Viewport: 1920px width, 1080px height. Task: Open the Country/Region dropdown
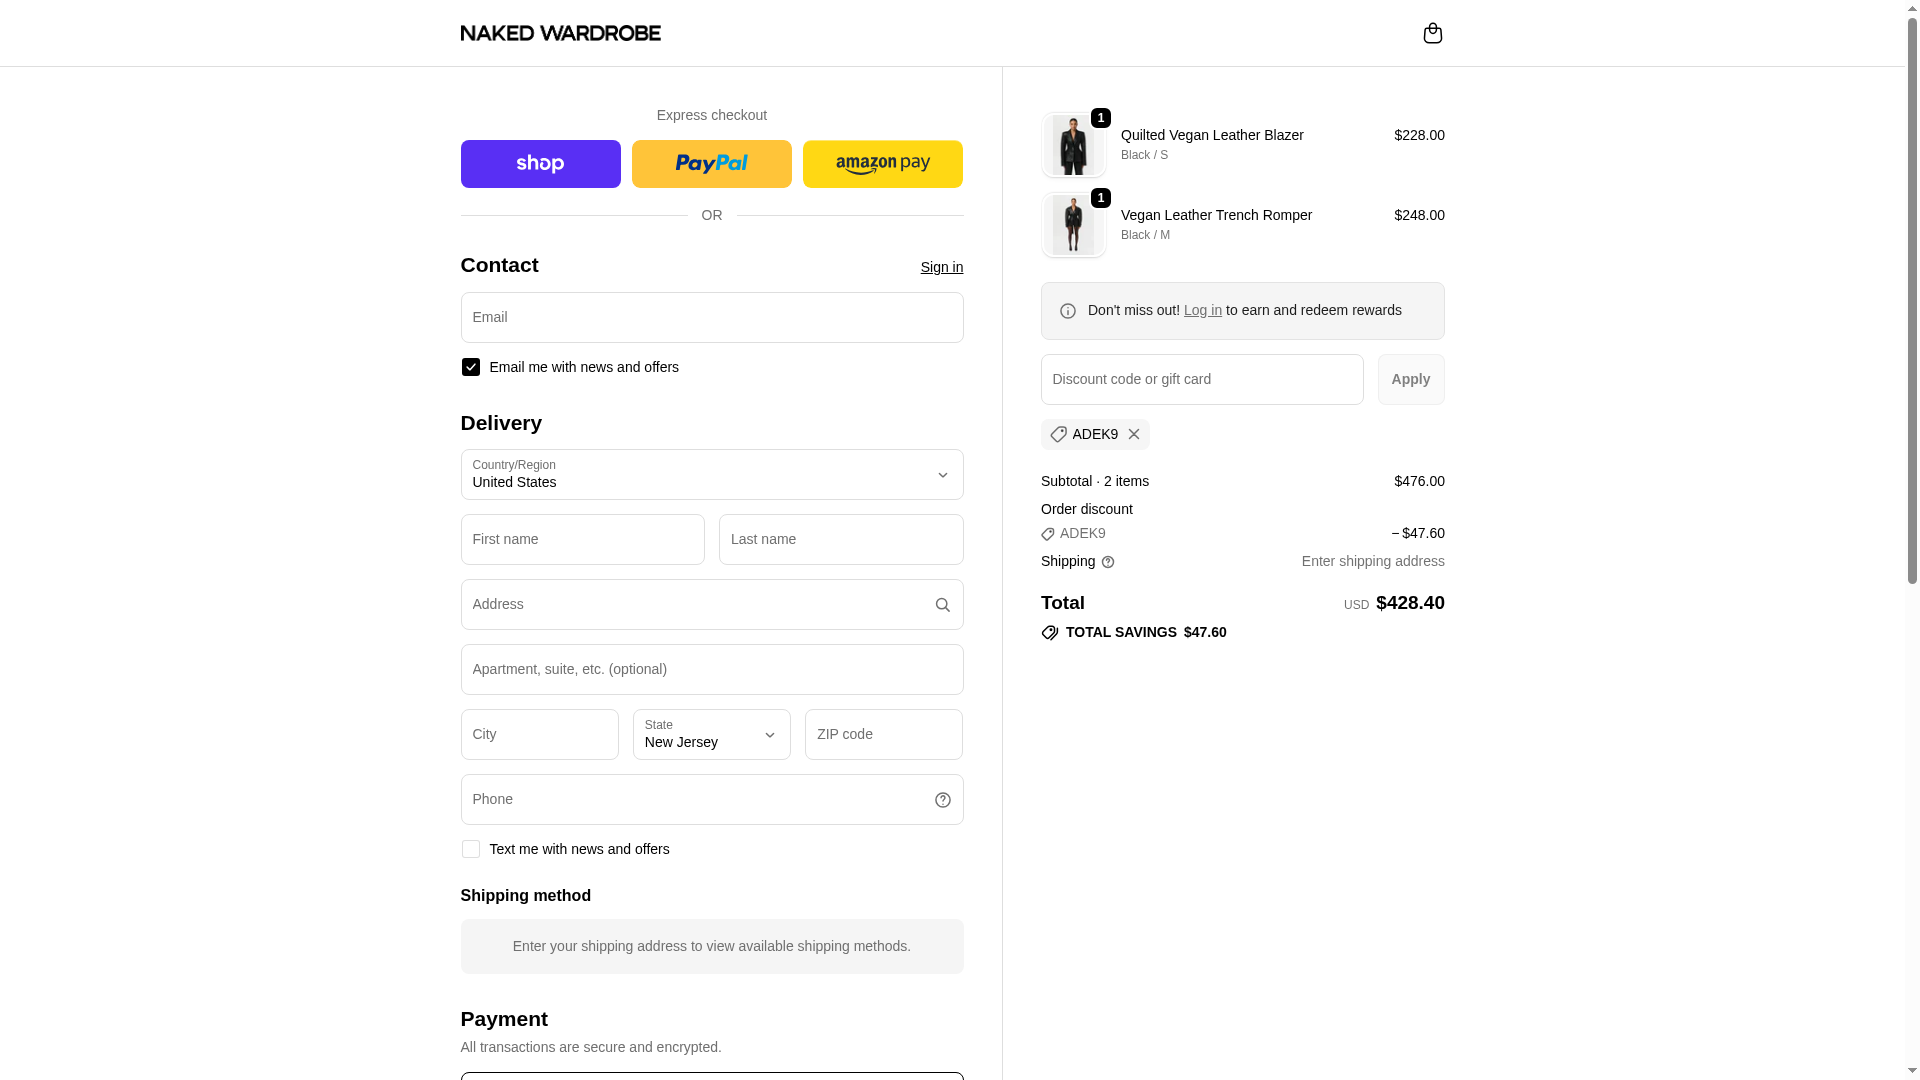[711, 475]
